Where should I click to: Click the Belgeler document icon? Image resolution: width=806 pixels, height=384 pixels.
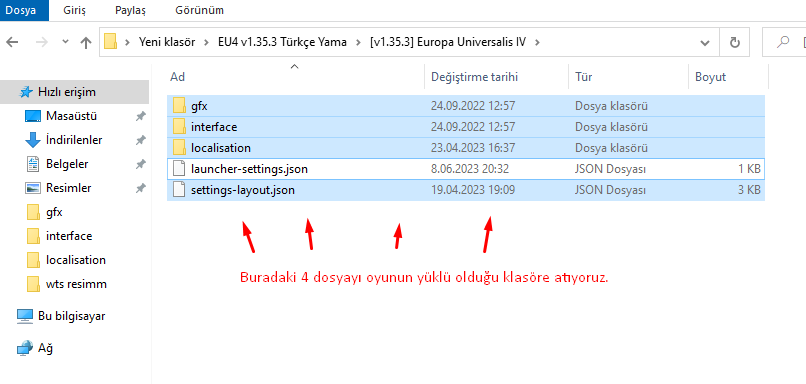[32, 164]
